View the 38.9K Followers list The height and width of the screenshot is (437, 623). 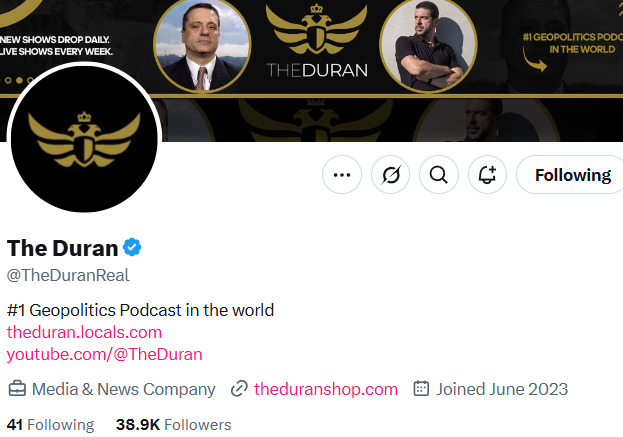click(x=173, y=425)
